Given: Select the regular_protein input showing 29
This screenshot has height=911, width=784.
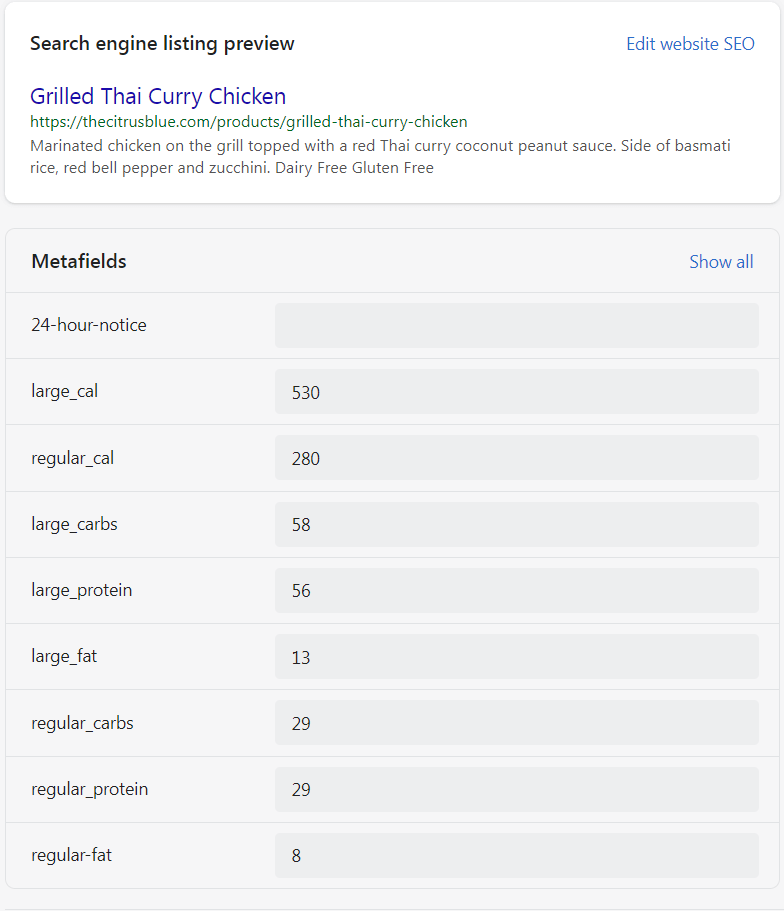Looking at the screenshot, I should pyautogui.click(x=516, y=789).
